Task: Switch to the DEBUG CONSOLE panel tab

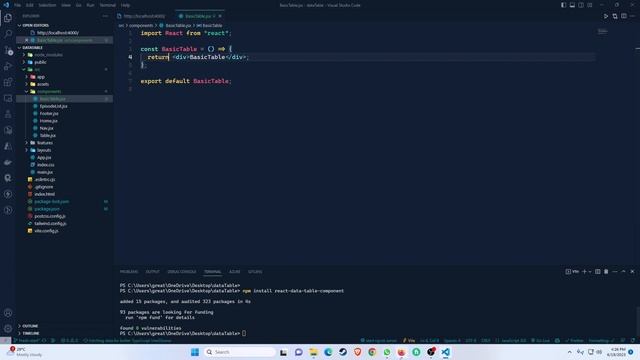Action: pyautogui.click(x=182, y=271)
